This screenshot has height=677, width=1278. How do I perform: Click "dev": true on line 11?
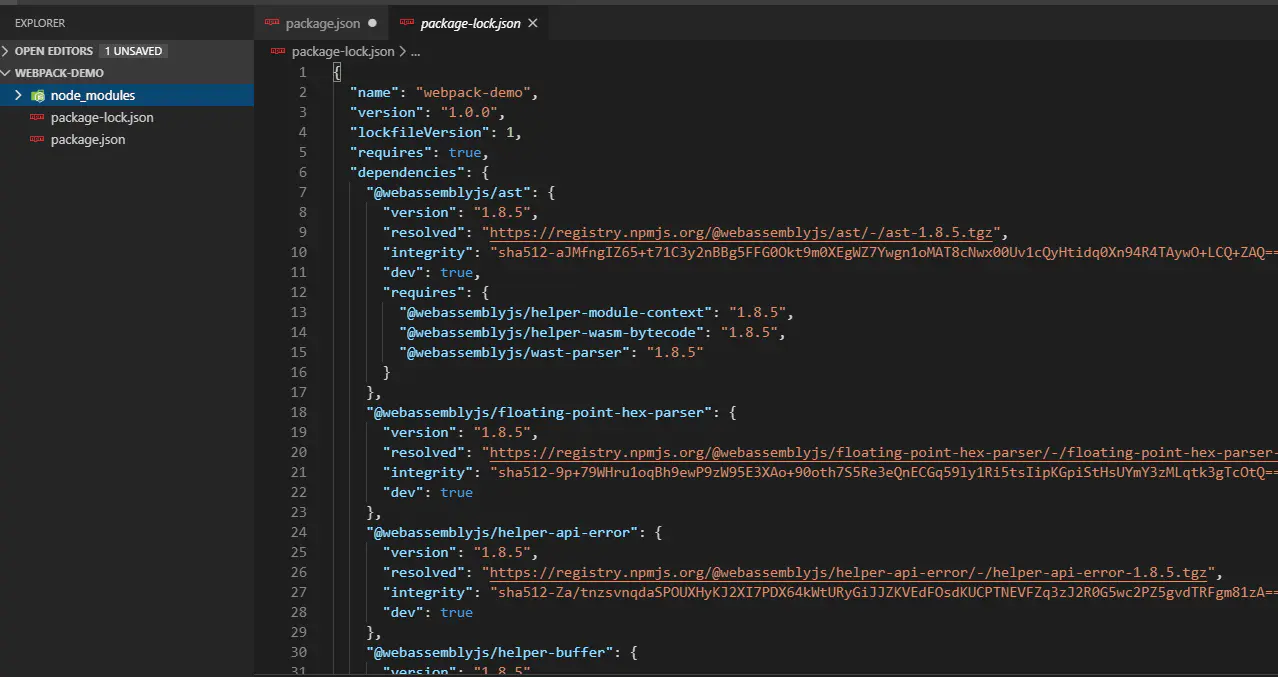tap(431, 272)
